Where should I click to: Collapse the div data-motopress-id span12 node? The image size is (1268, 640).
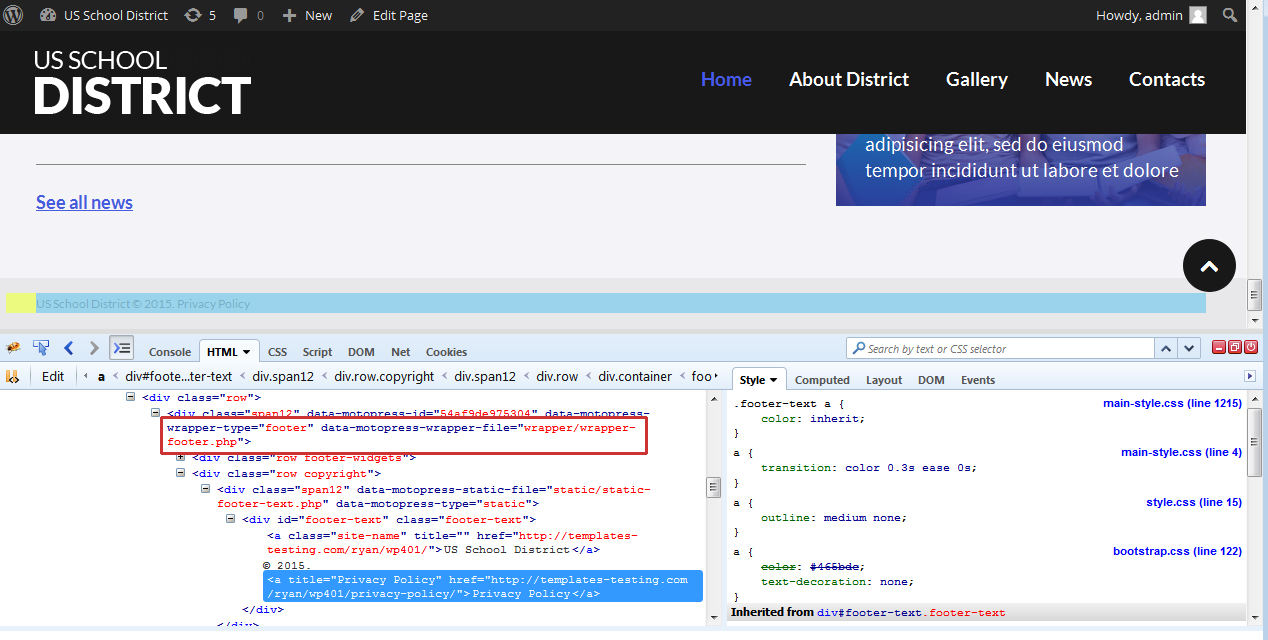pyautogui.click(x=156, y=412)
